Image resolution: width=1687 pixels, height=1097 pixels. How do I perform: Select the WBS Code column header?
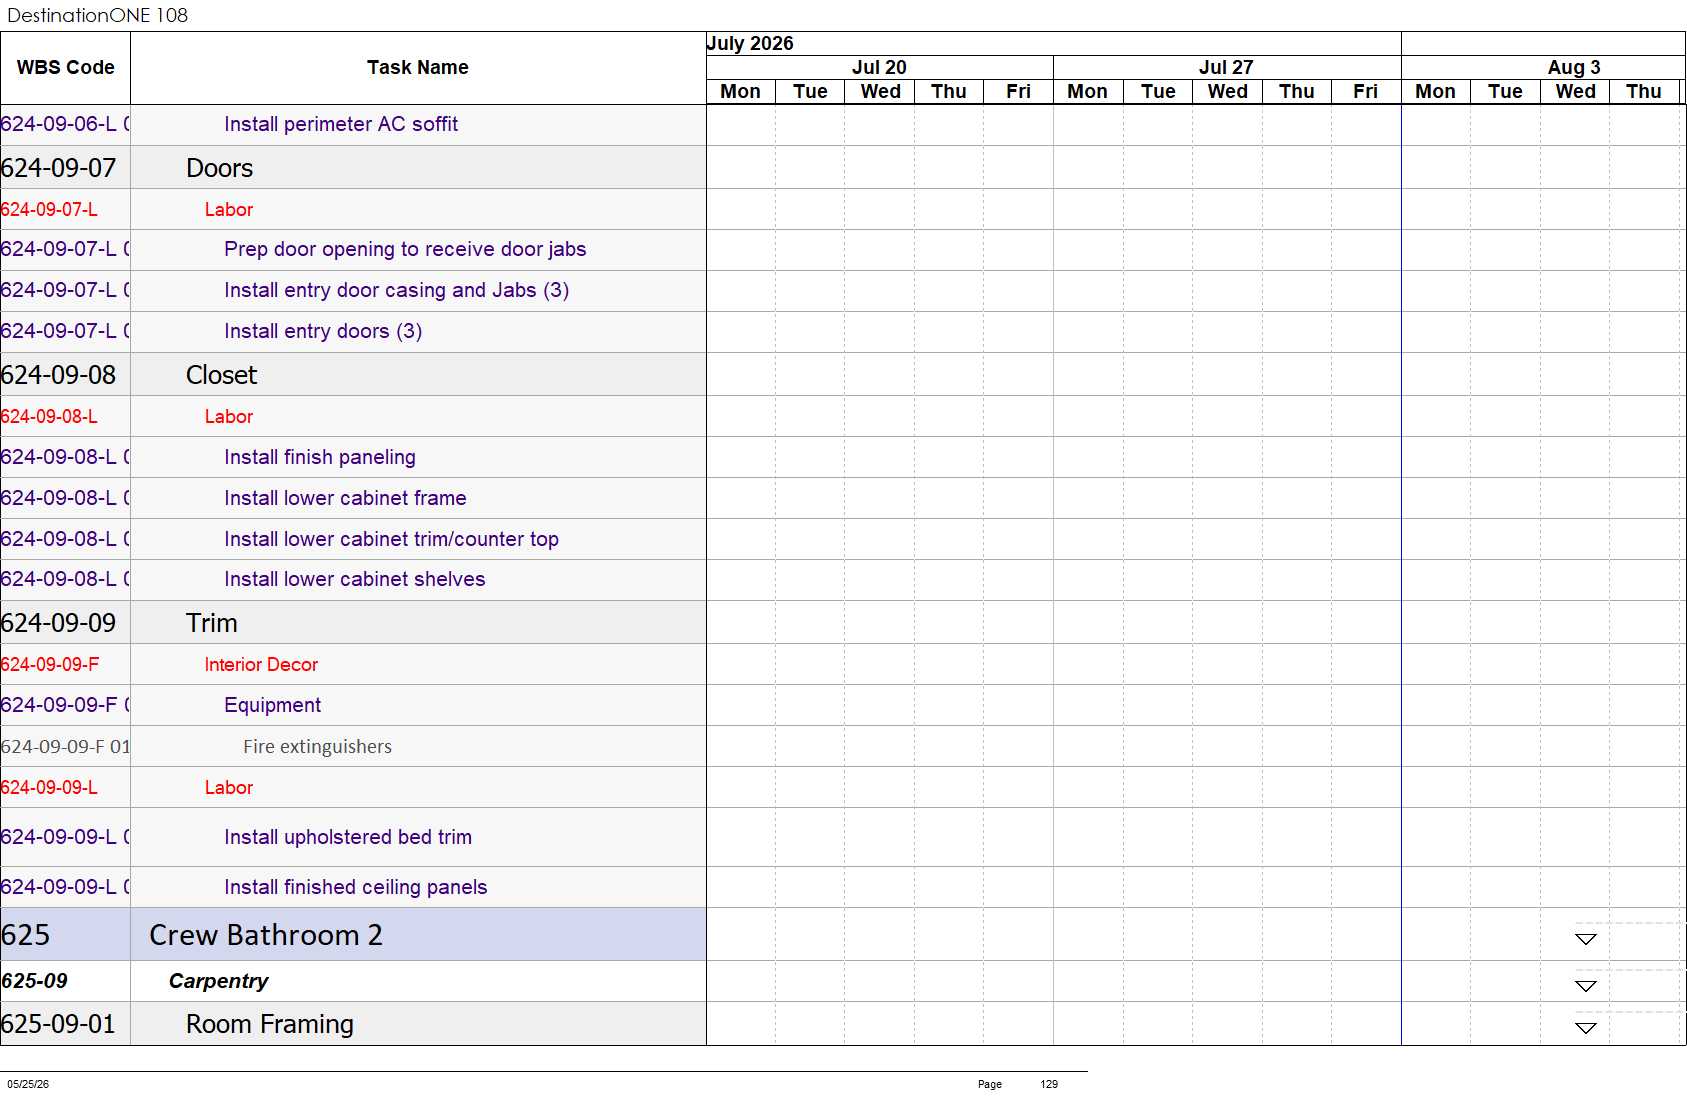pyautogui.click(x=65, y=68)
